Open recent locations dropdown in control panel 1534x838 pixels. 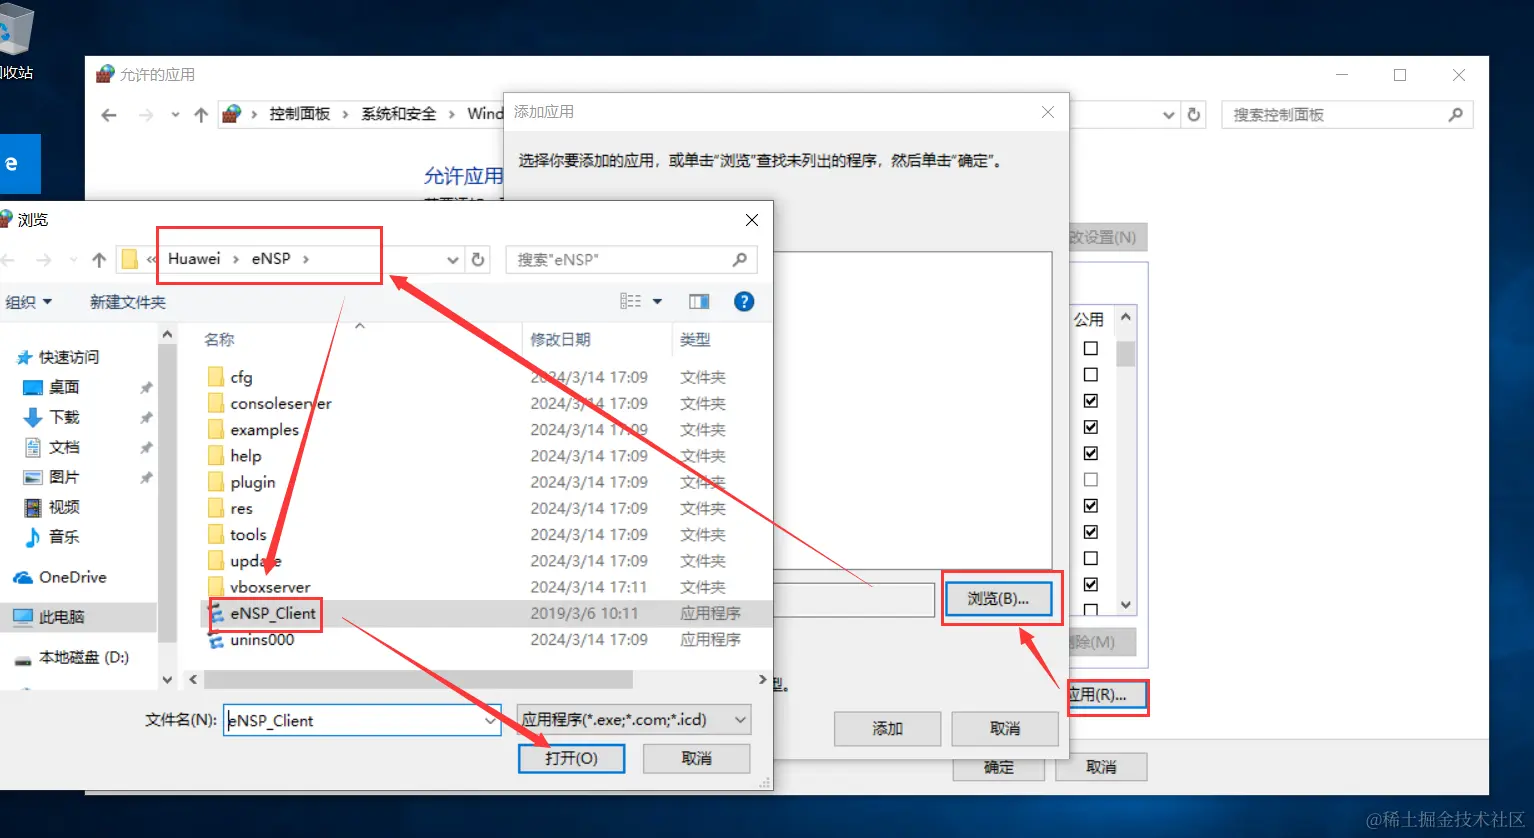[175, 115]
